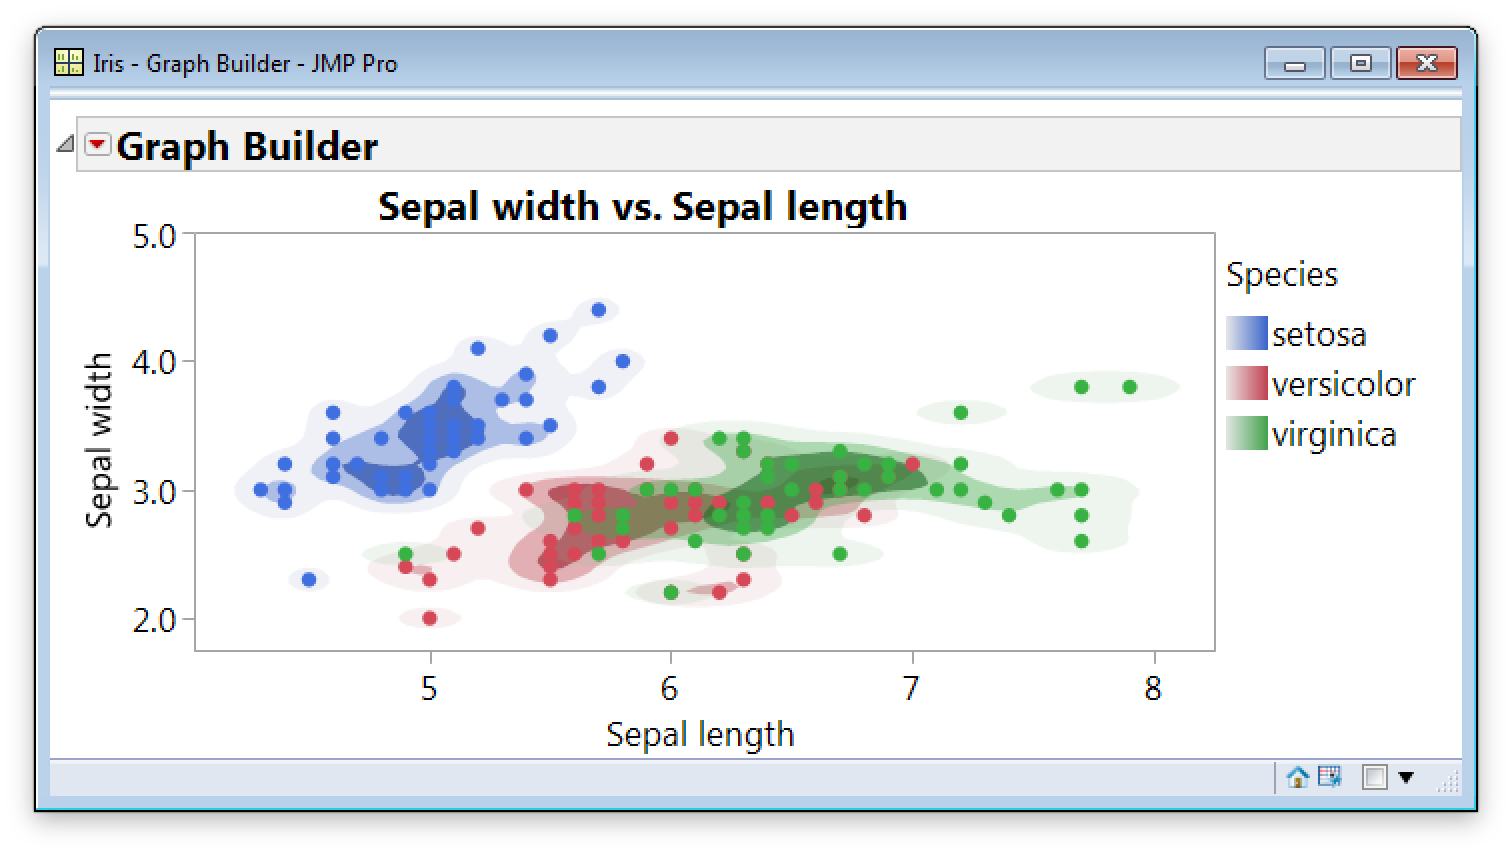The image size is (1512, 854).
Task: Maximize the Graph Builder window
Action: (1360, 64)
